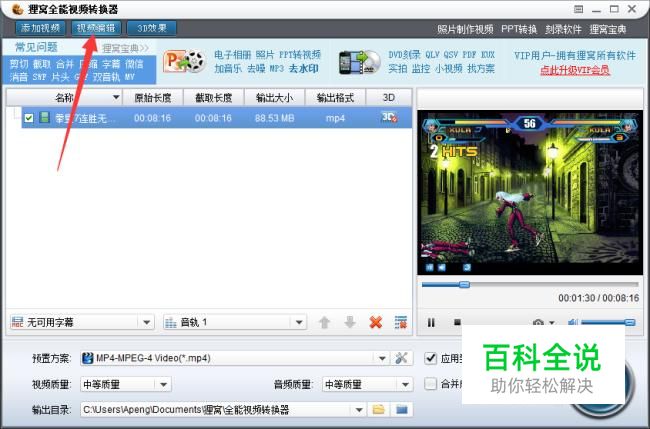Viewport: 650px width, 429px height.
Task: Click the 小视频 link
Action: pyautogui.click(x=449, y=68)
